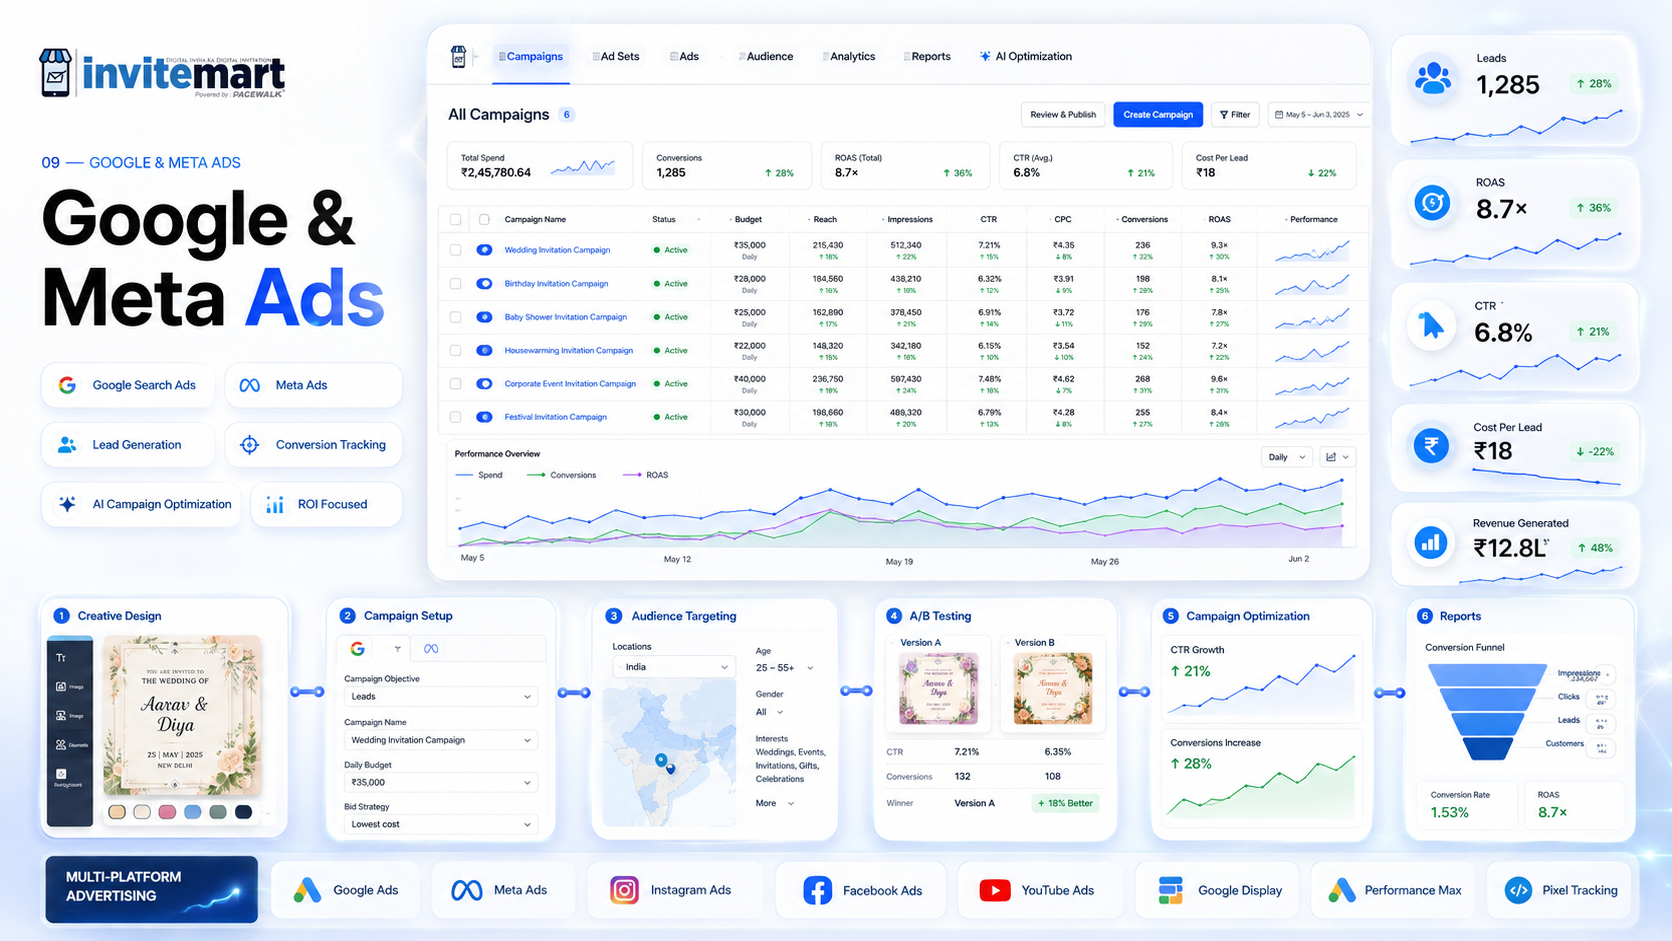Image resolution: width=1672 pixels, height=941 pixels.
Task: Click the invitemart logo icon
Action: click(x=56, y=73)
